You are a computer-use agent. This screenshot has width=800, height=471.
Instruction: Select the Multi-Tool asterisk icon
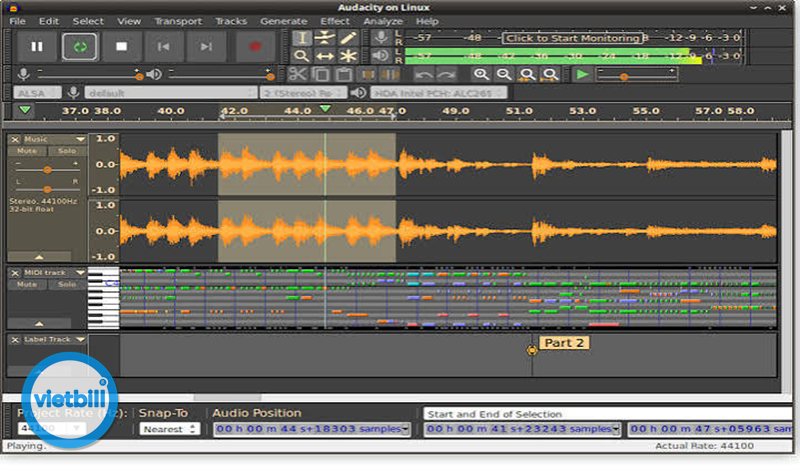coord(348,56)
